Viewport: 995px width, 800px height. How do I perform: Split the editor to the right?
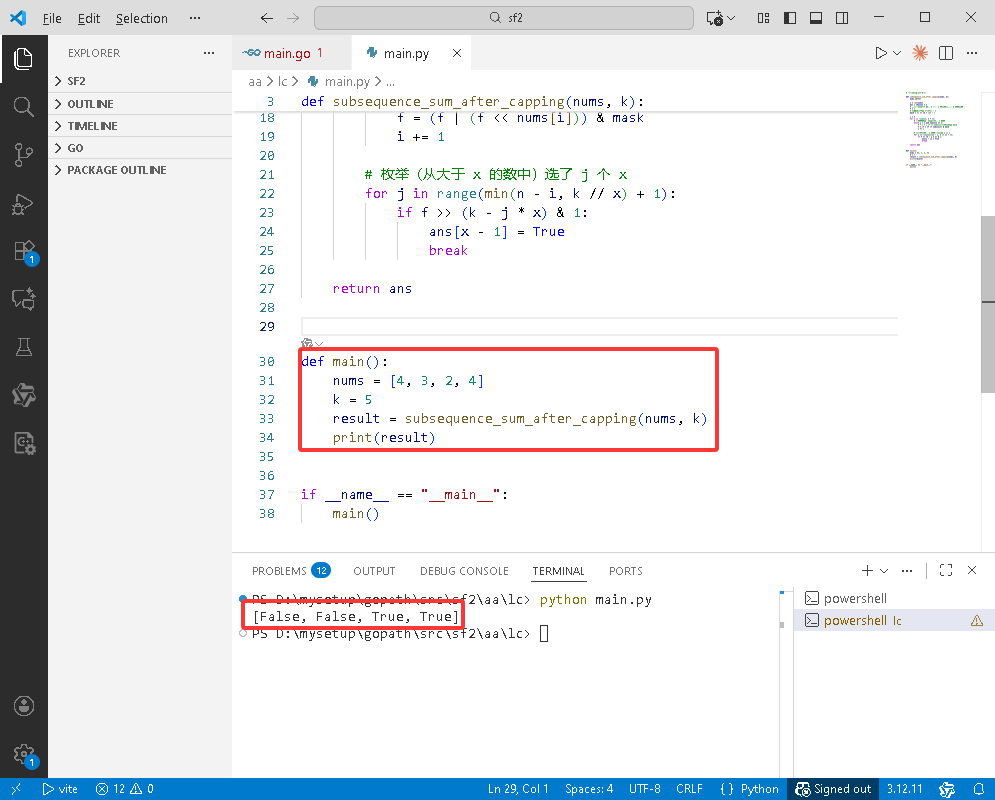click(946, 53)
